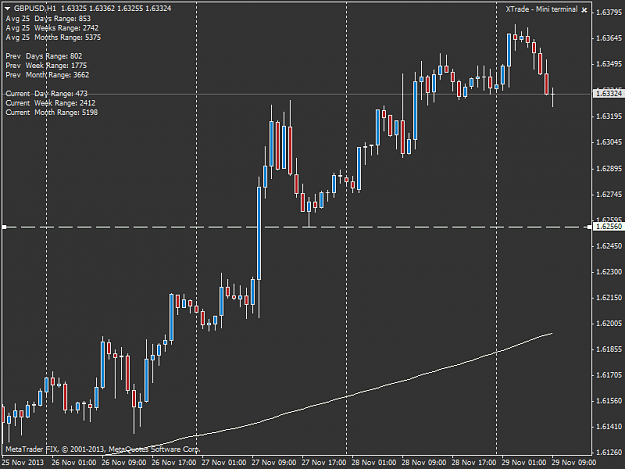Click the 'Avg 25 Days Range: 853' text
Image resolution: width=625 pixels, height=469 pixels.
(x=48, y=18)
